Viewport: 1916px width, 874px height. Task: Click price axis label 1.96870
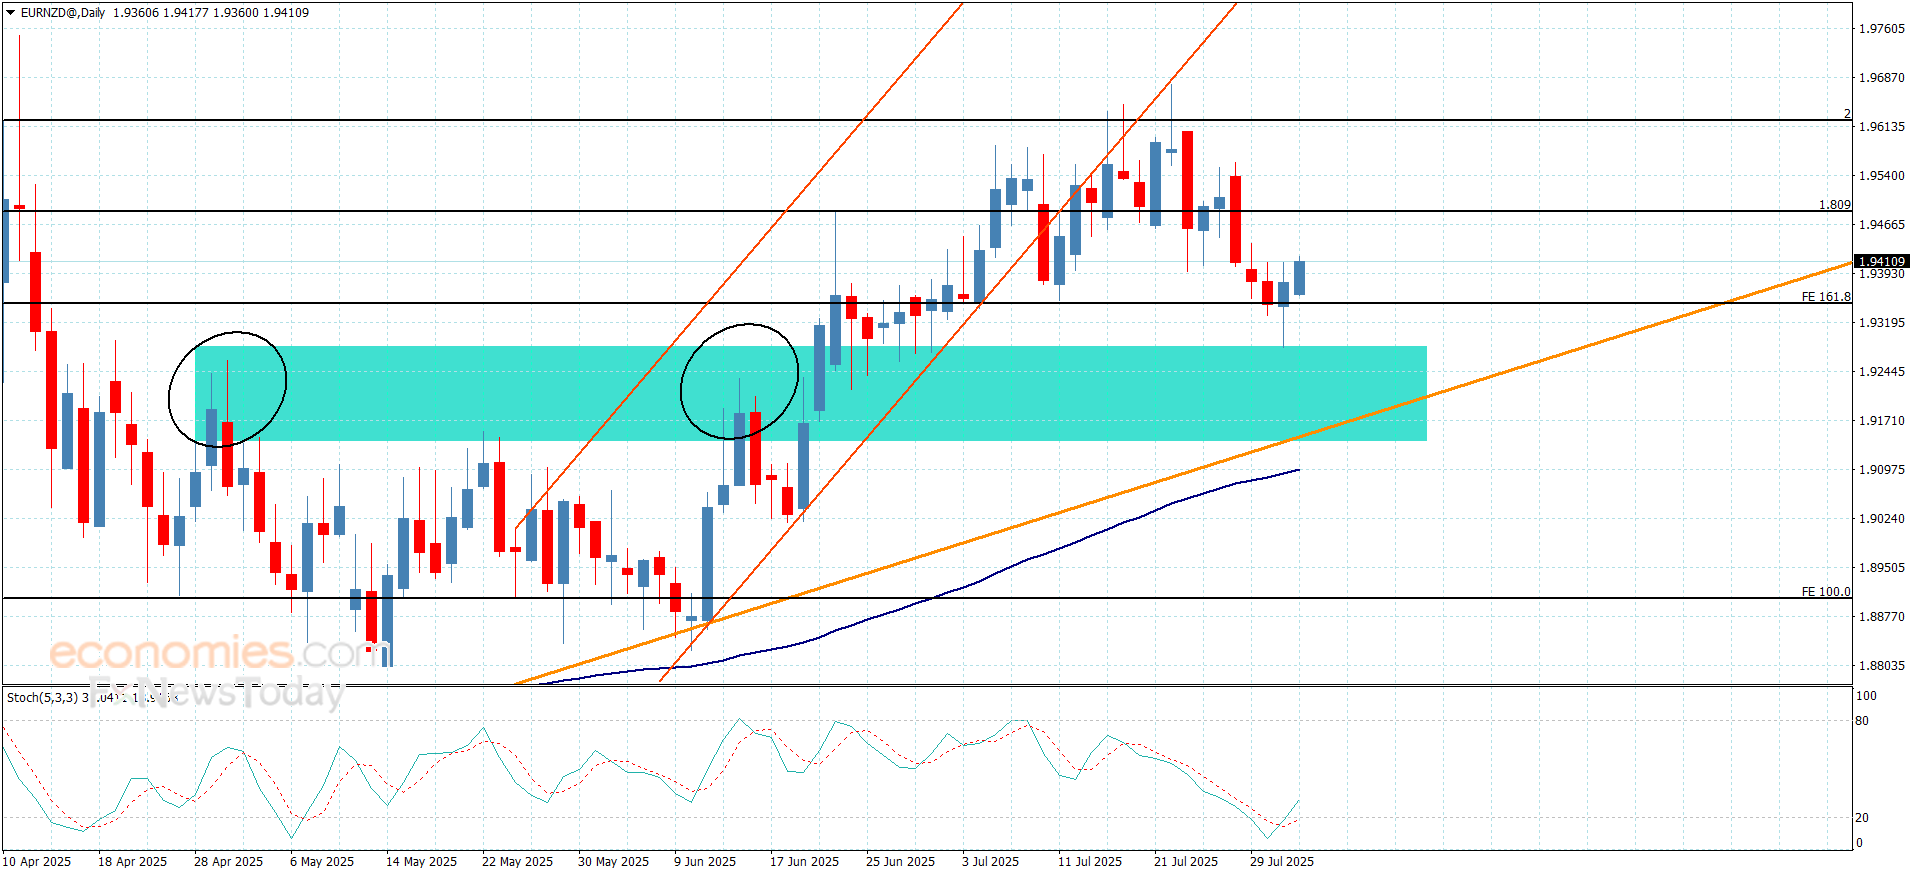point(1881,78)
